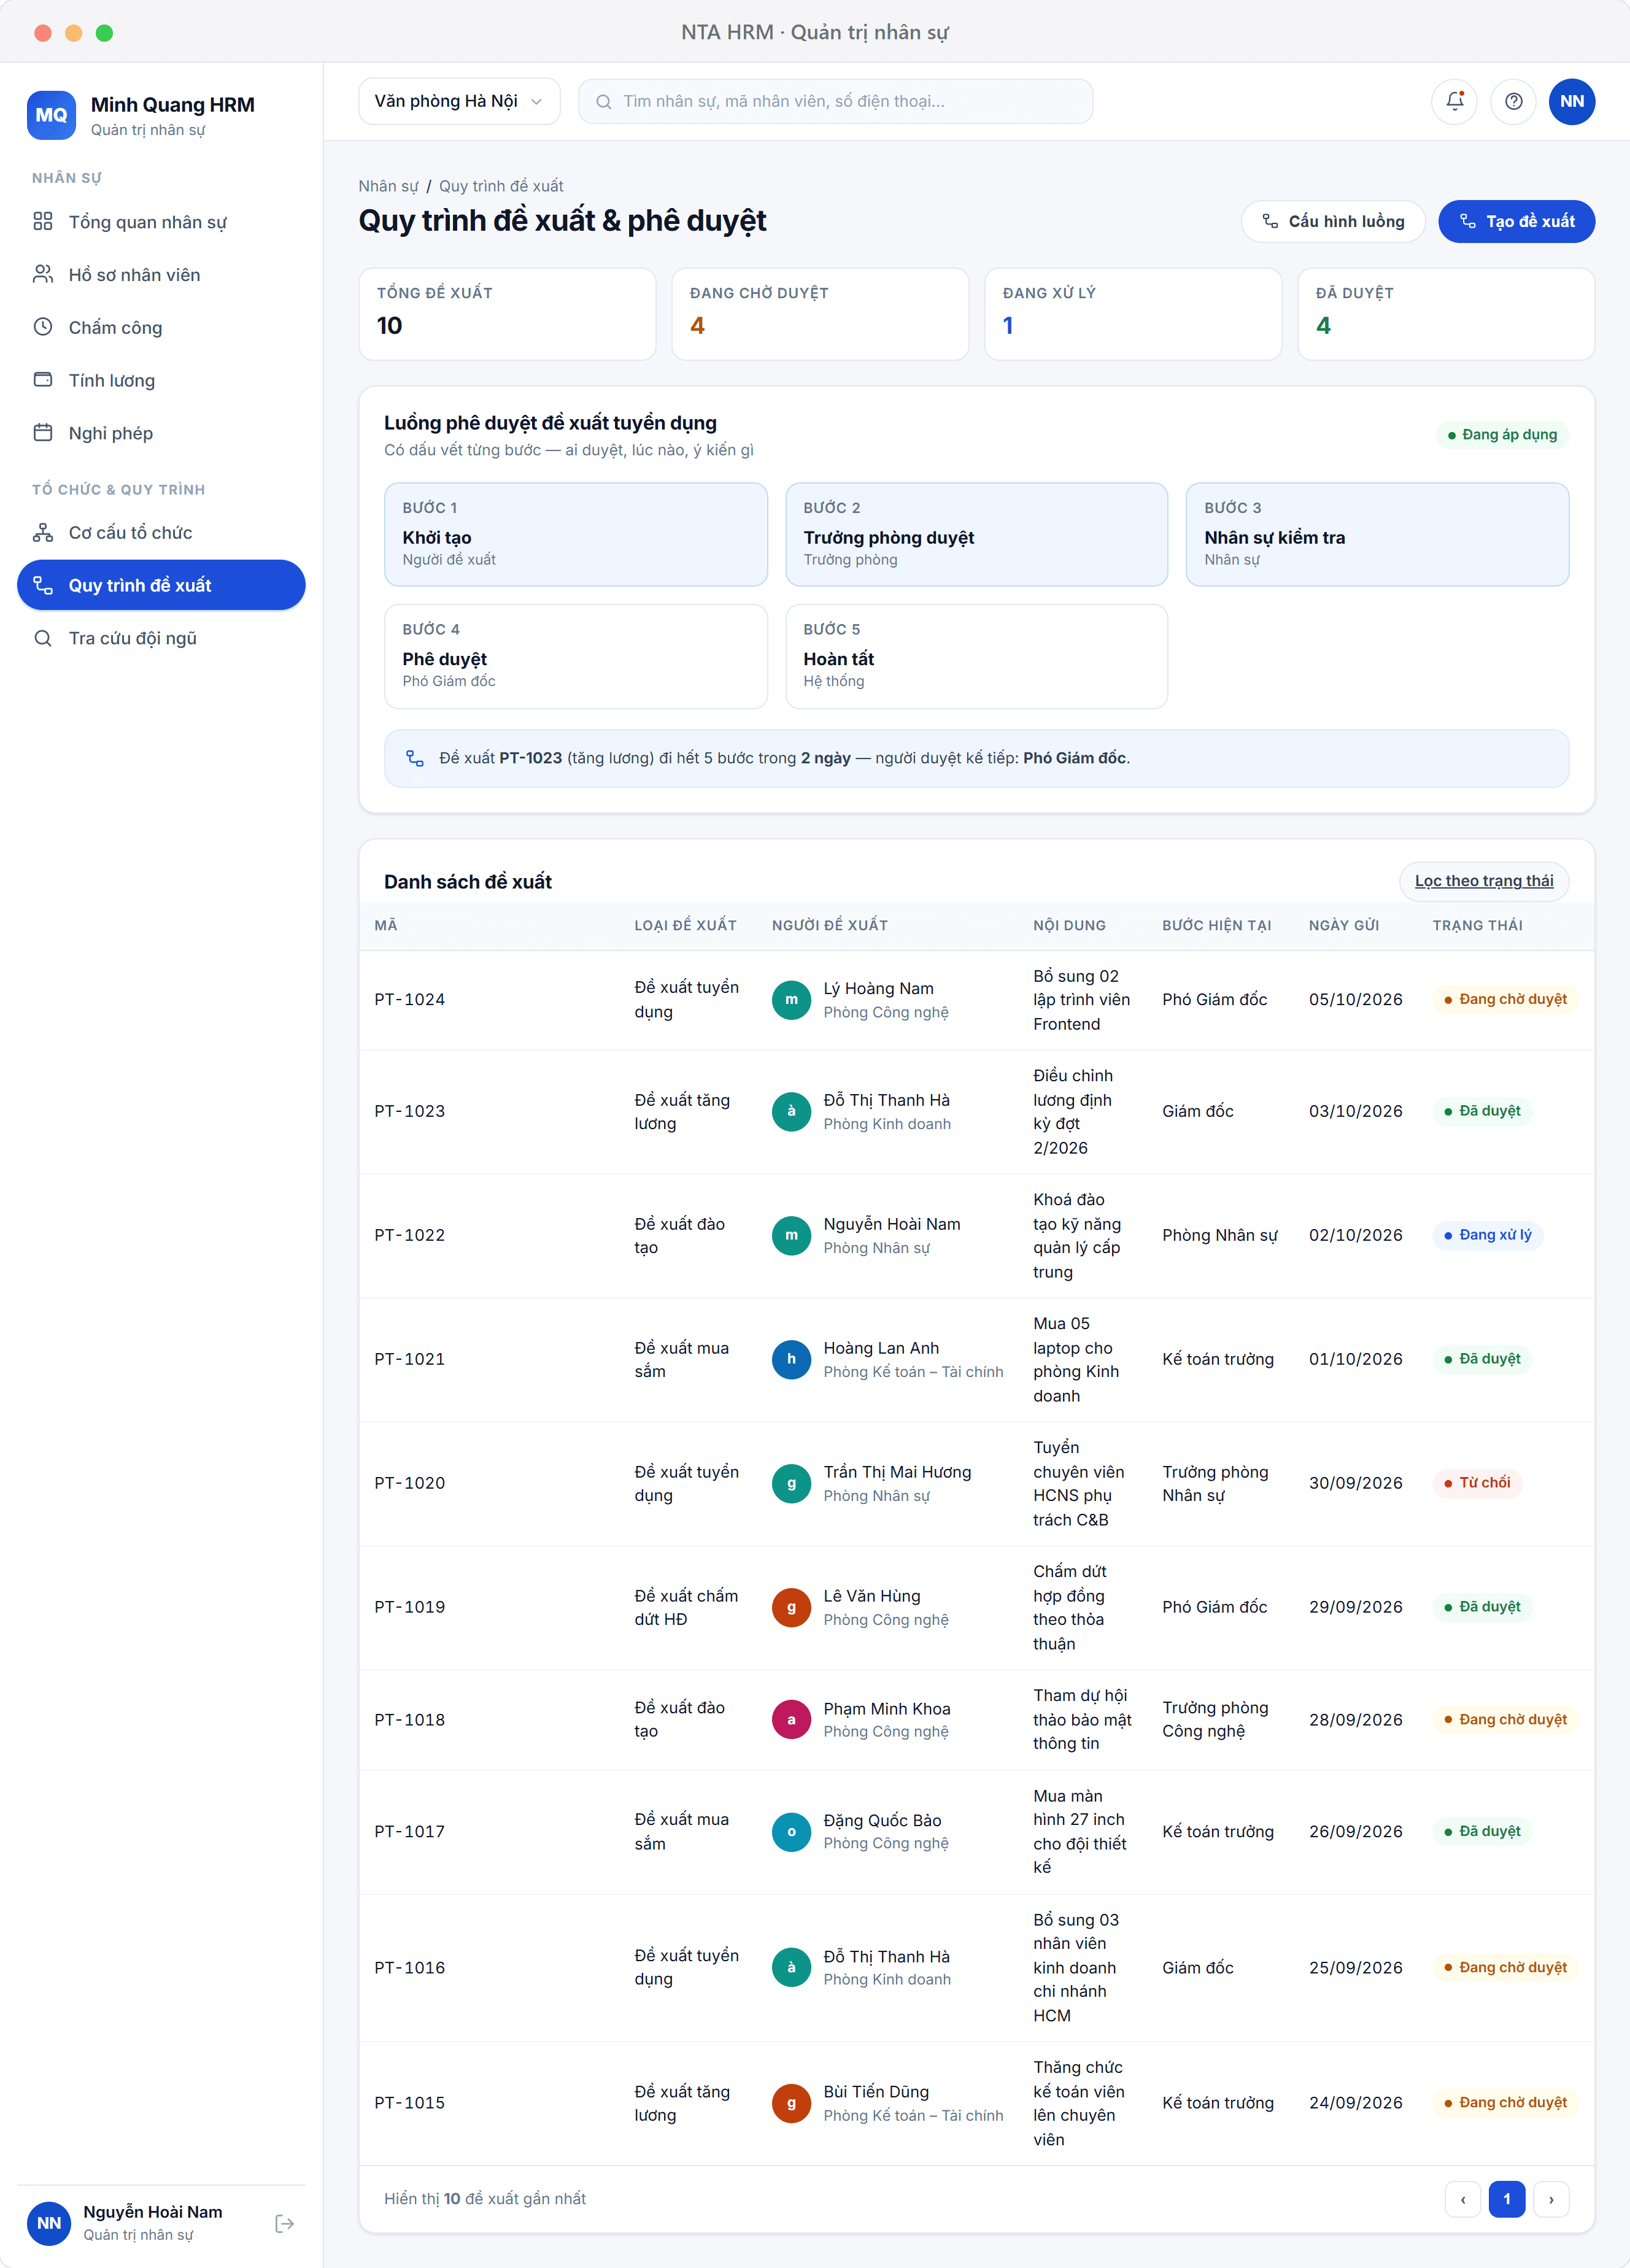Click the Đã duyệt stat card
This screenshot has height=2268, width=1630.
(1446, 314)
